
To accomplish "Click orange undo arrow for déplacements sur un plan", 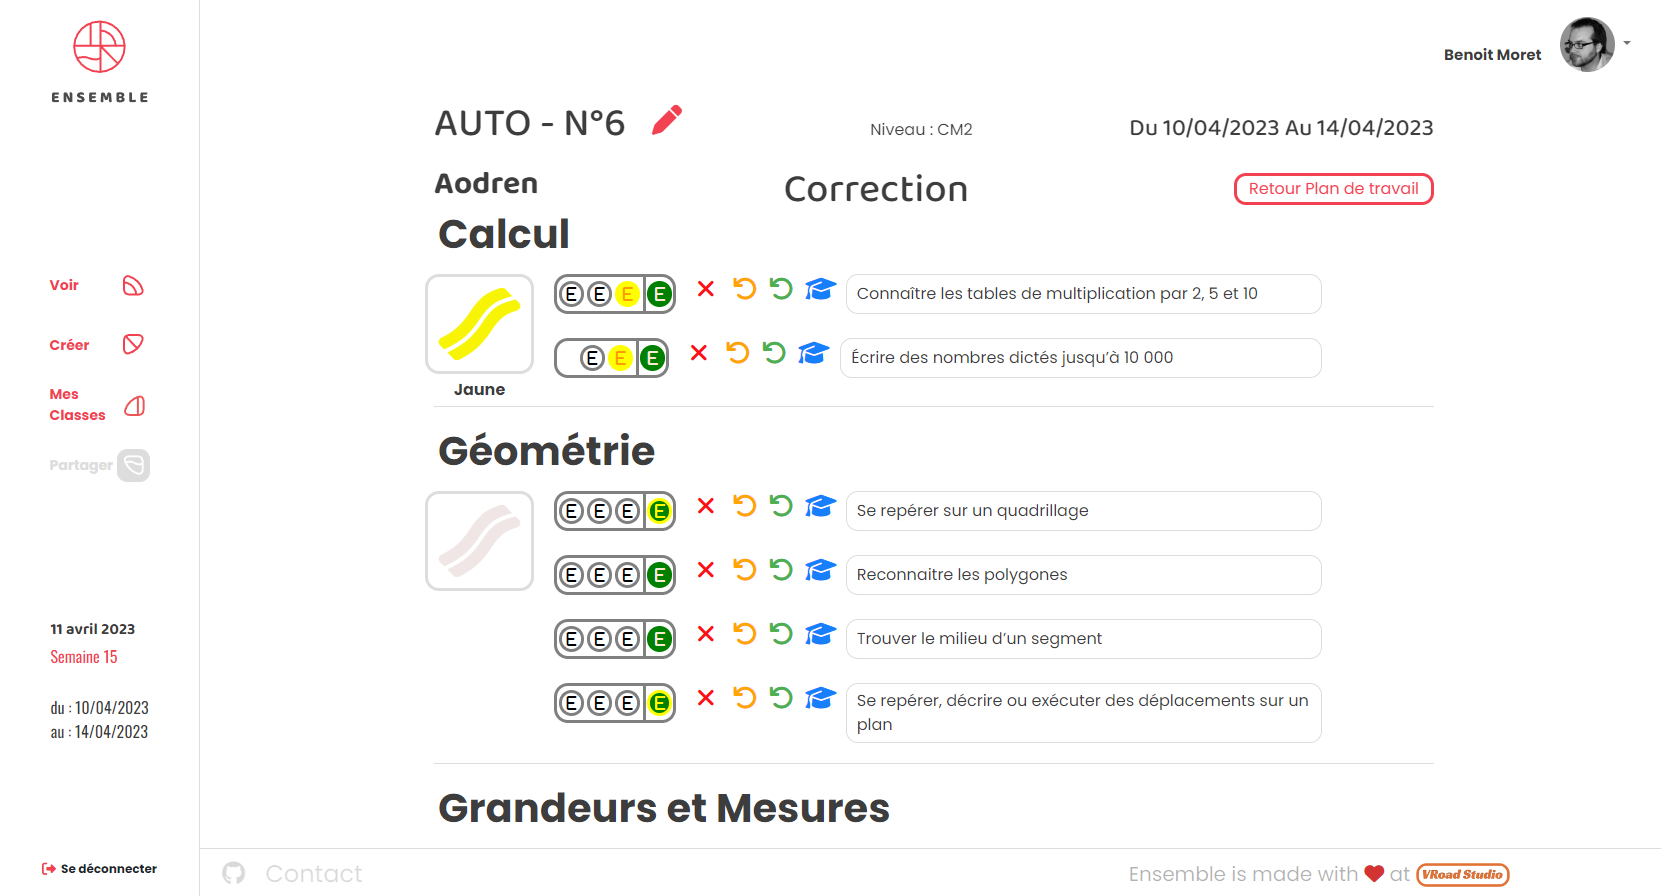I will pyautogui.click(x=745, y=697).
